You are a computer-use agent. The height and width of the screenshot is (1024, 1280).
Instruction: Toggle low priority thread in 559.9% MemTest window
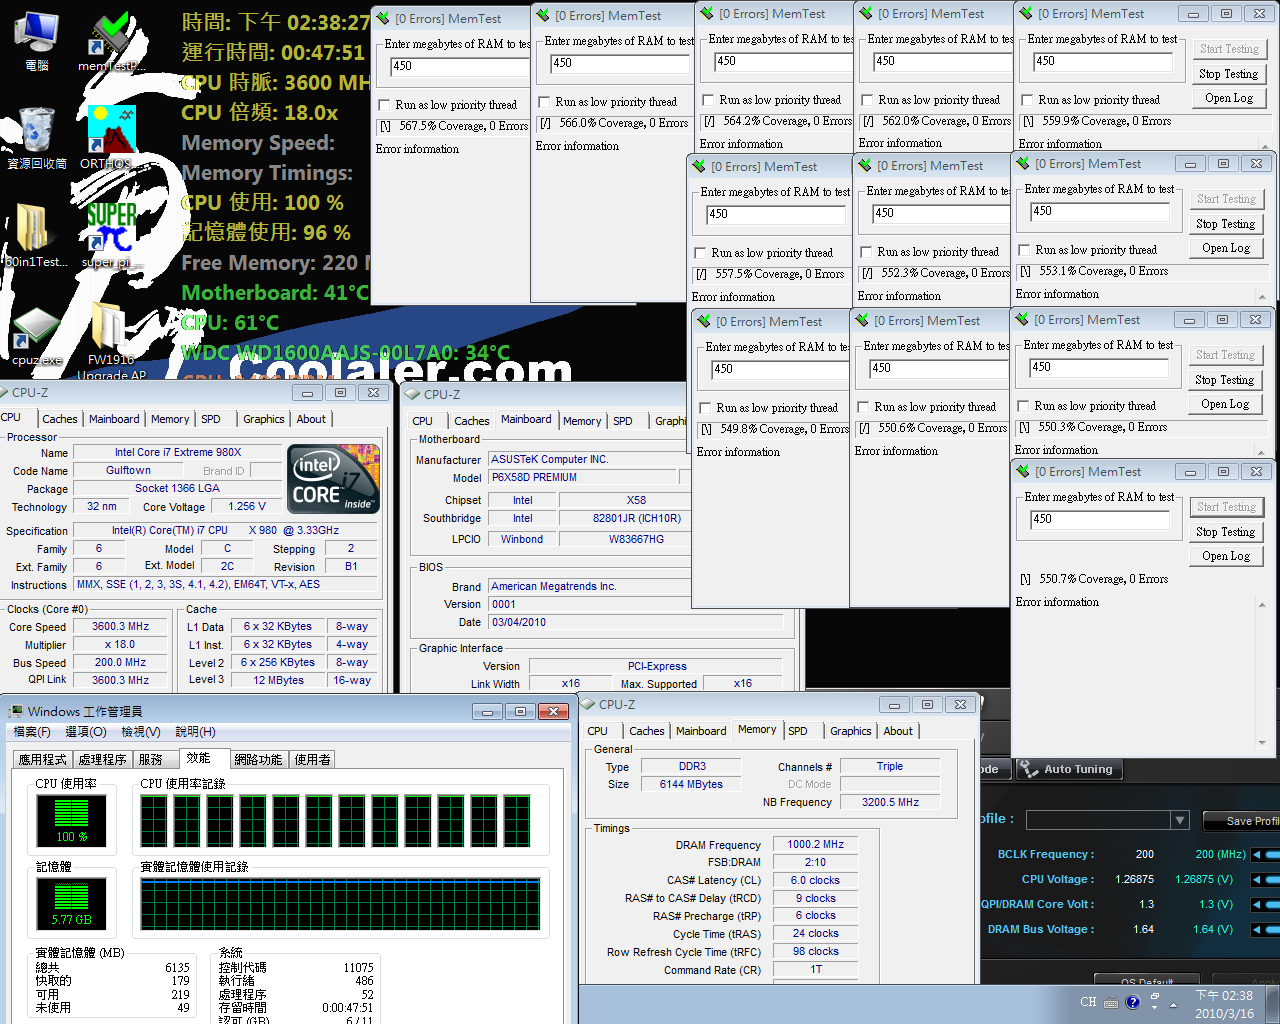coord(1027,100)
